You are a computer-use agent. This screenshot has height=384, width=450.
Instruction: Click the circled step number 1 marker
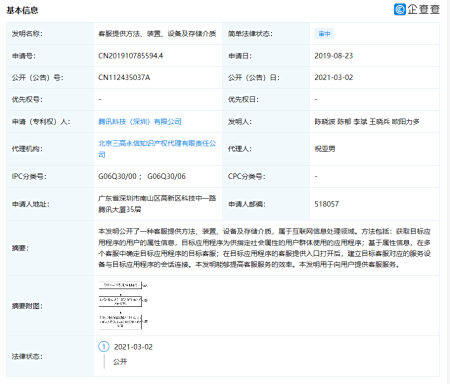point(104,347)
